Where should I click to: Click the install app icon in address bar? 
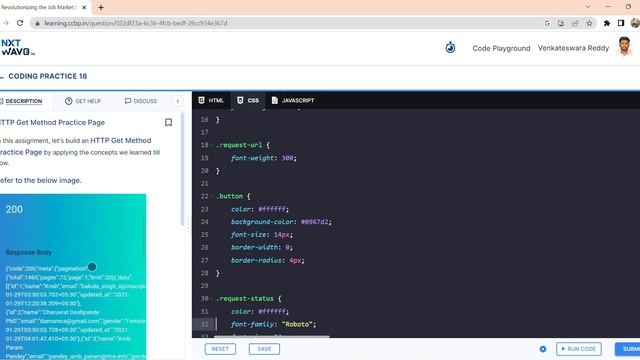pyautogui.click(x=561, y=23)
